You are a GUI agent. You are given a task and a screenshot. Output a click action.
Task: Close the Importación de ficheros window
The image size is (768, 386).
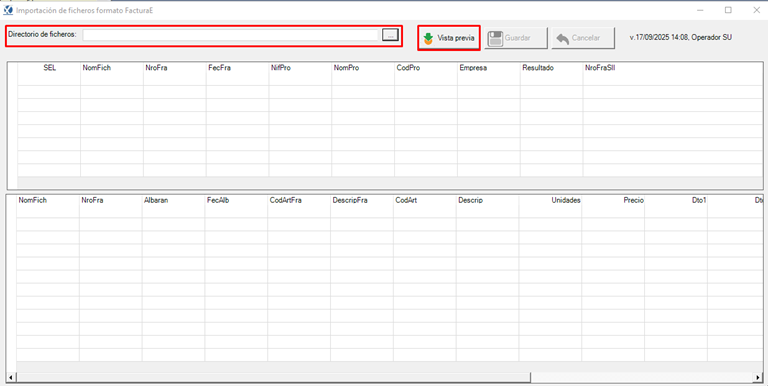[756, 10]
